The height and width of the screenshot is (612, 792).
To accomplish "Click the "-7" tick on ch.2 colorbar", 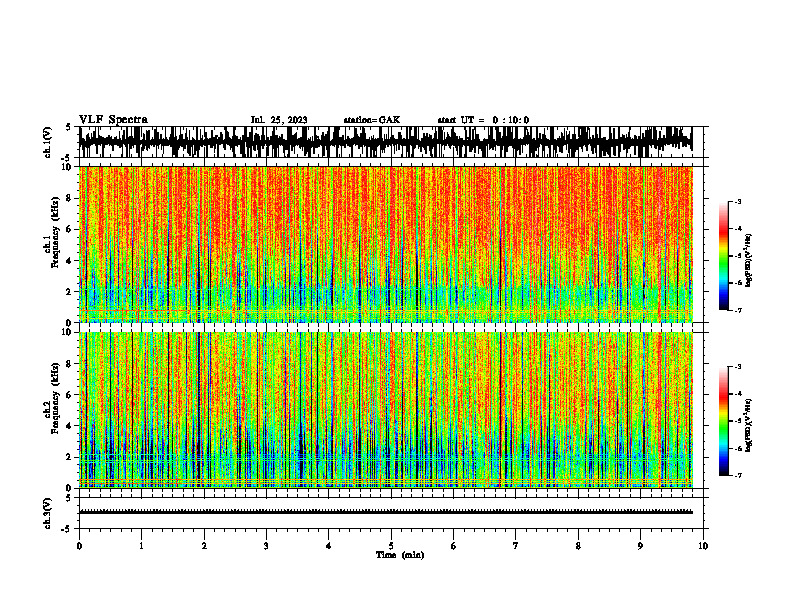I will (x=738, y=476).
